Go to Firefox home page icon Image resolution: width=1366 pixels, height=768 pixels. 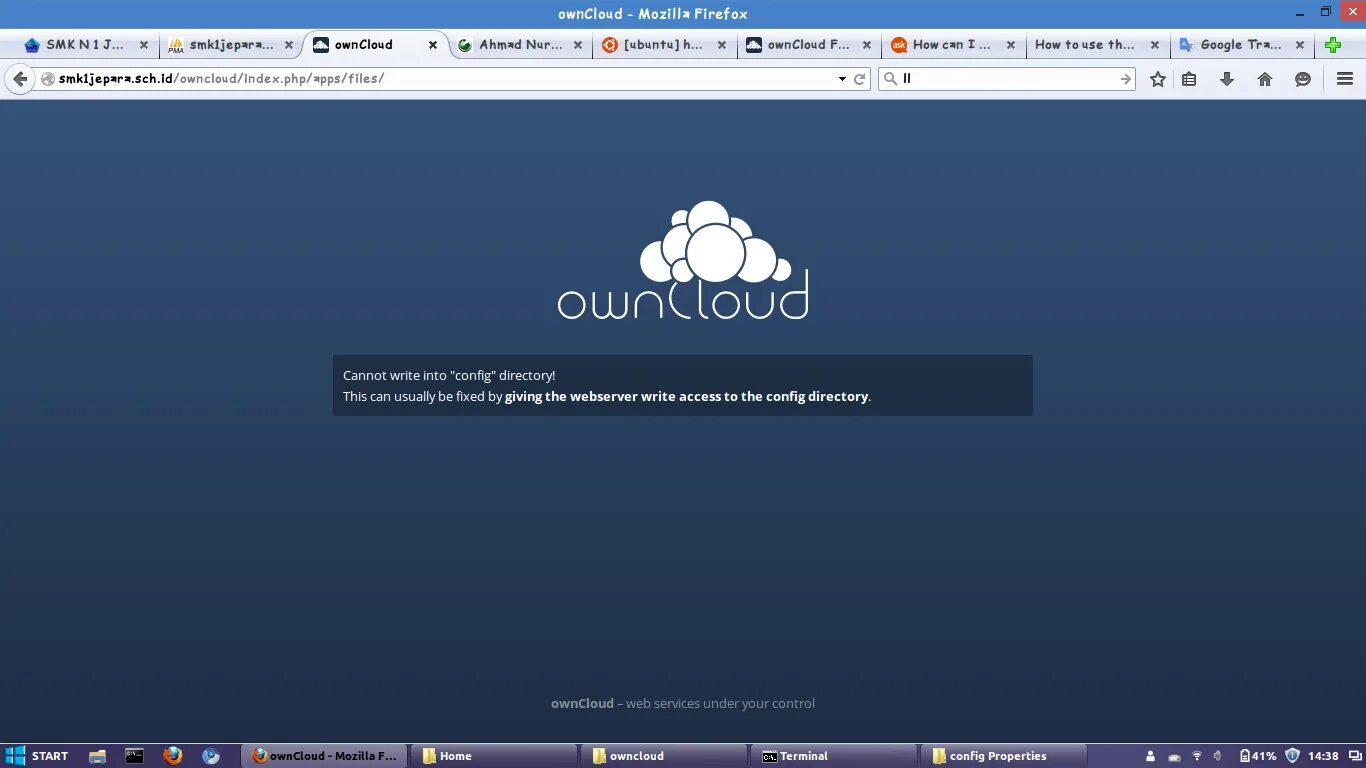(1265, 79)
